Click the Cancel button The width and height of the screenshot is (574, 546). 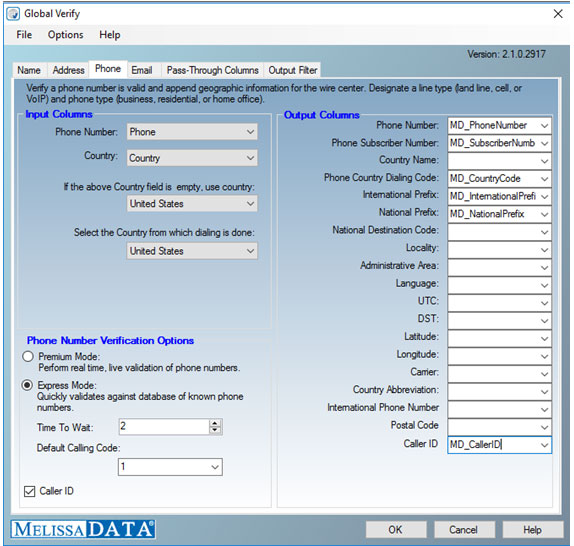coord(464,530)
